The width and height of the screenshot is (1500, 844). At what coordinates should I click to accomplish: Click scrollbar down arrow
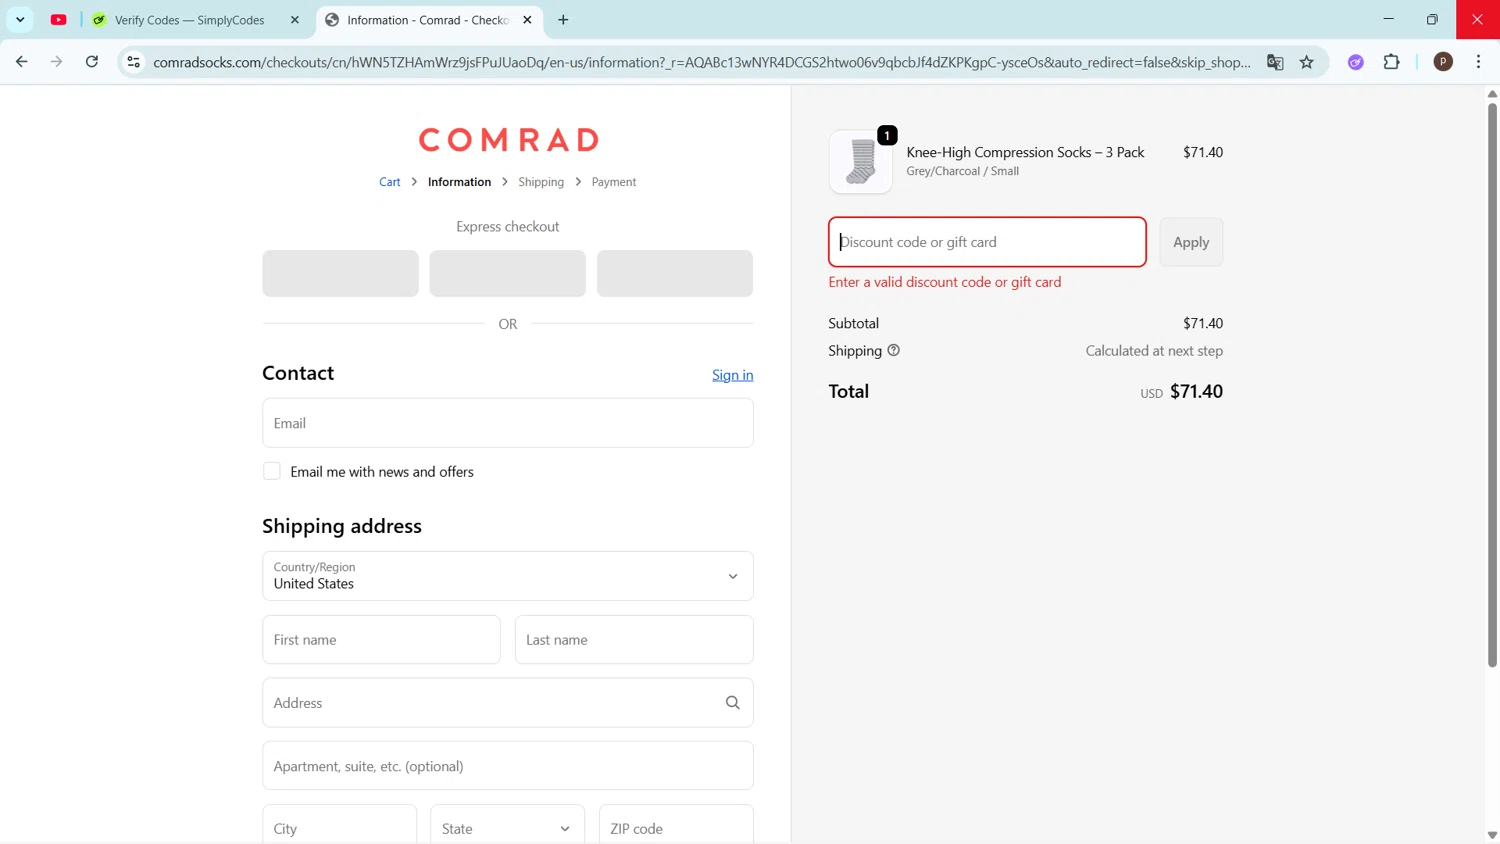[x=1492, y=835]
